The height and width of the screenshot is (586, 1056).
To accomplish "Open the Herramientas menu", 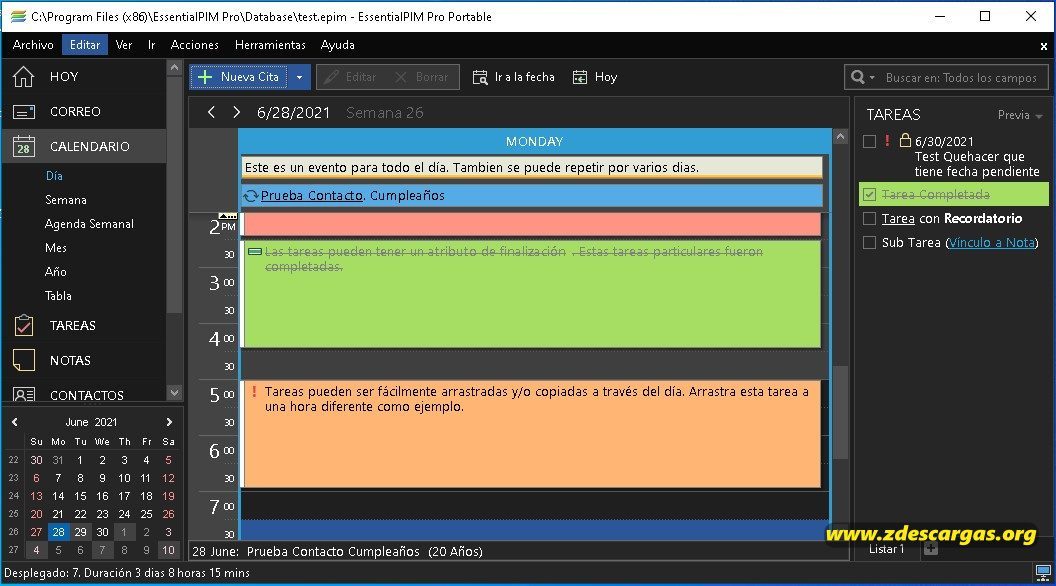I will (x=270, y=45).
